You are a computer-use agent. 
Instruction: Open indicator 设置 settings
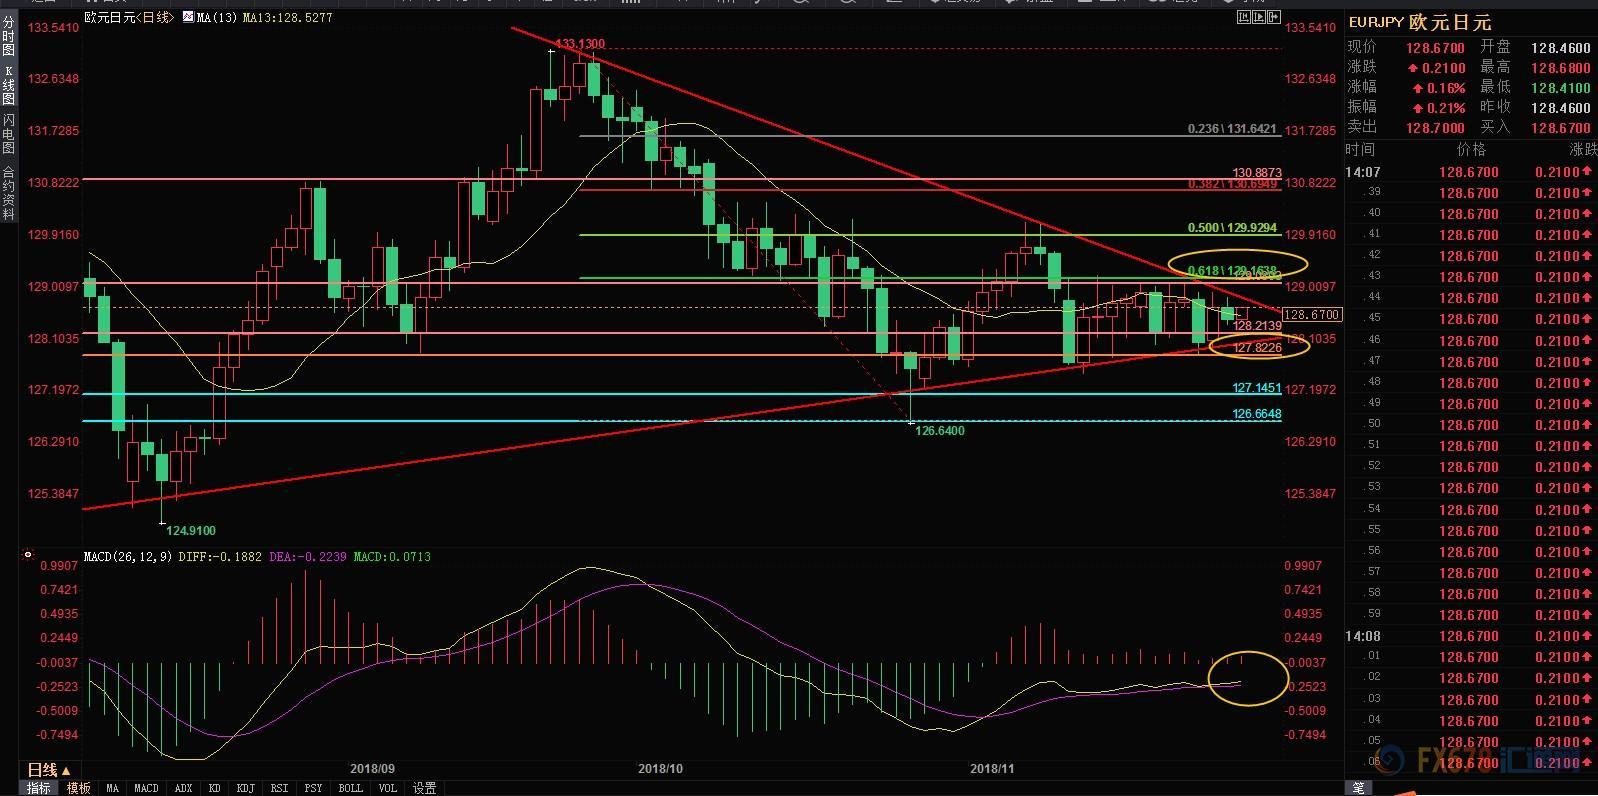pyautogui.click(x=425, y=788)
